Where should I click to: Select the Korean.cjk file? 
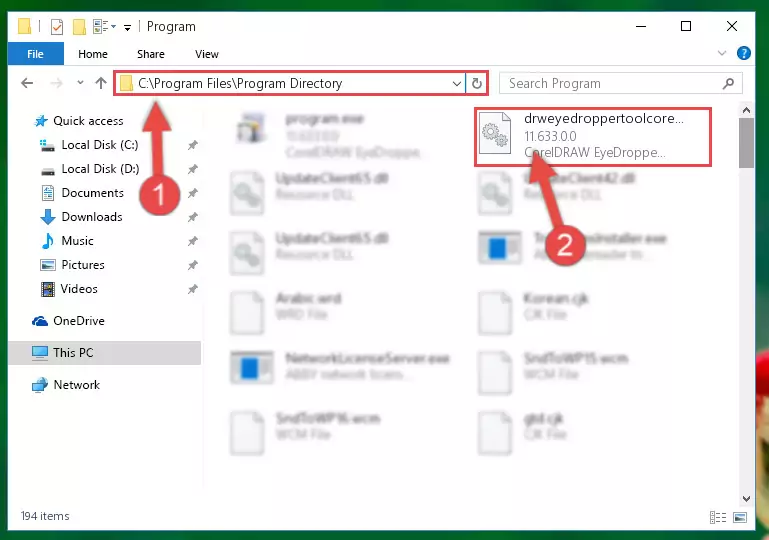(535, 312)
